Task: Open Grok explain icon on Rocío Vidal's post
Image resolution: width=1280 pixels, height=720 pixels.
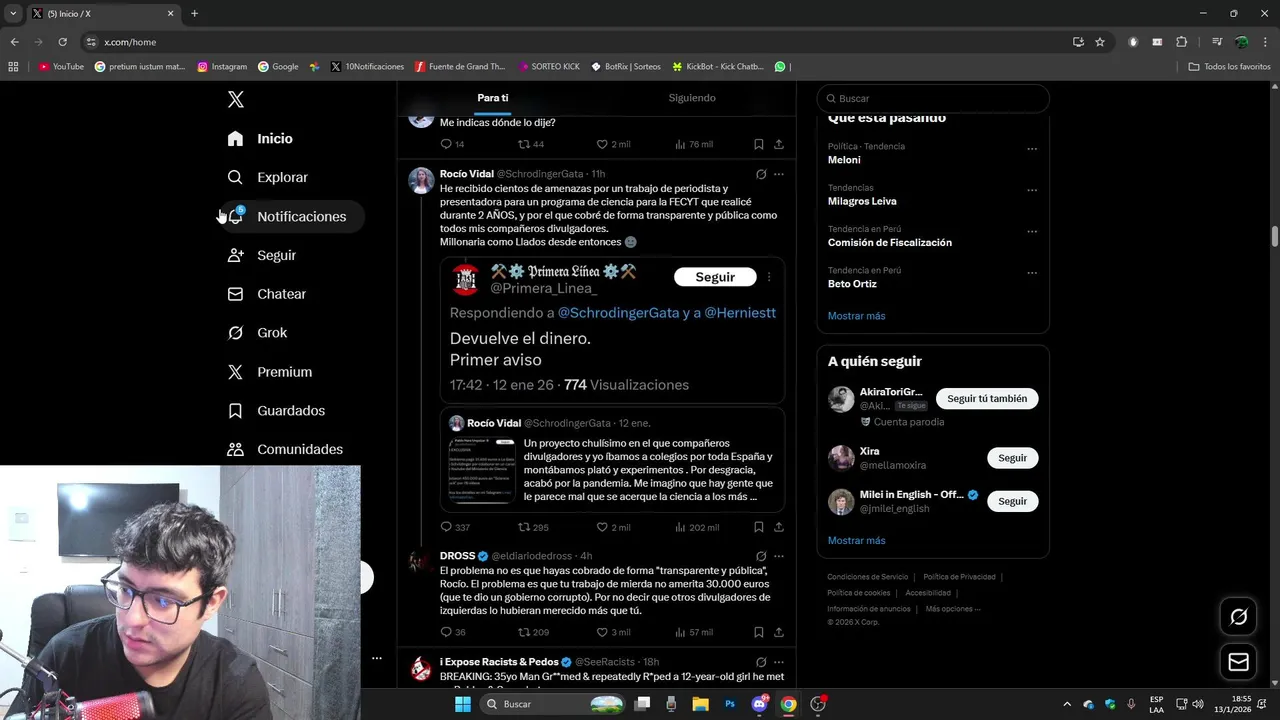Action: tap(761, 174)
